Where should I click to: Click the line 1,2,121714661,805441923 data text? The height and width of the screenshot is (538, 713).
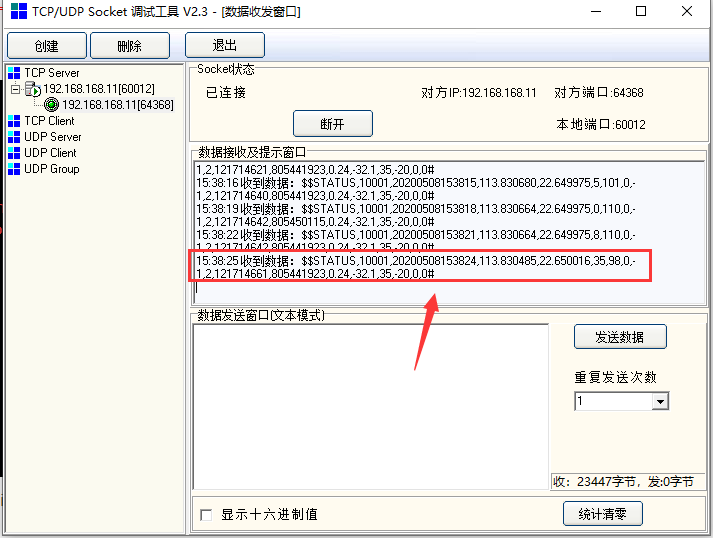315,274
